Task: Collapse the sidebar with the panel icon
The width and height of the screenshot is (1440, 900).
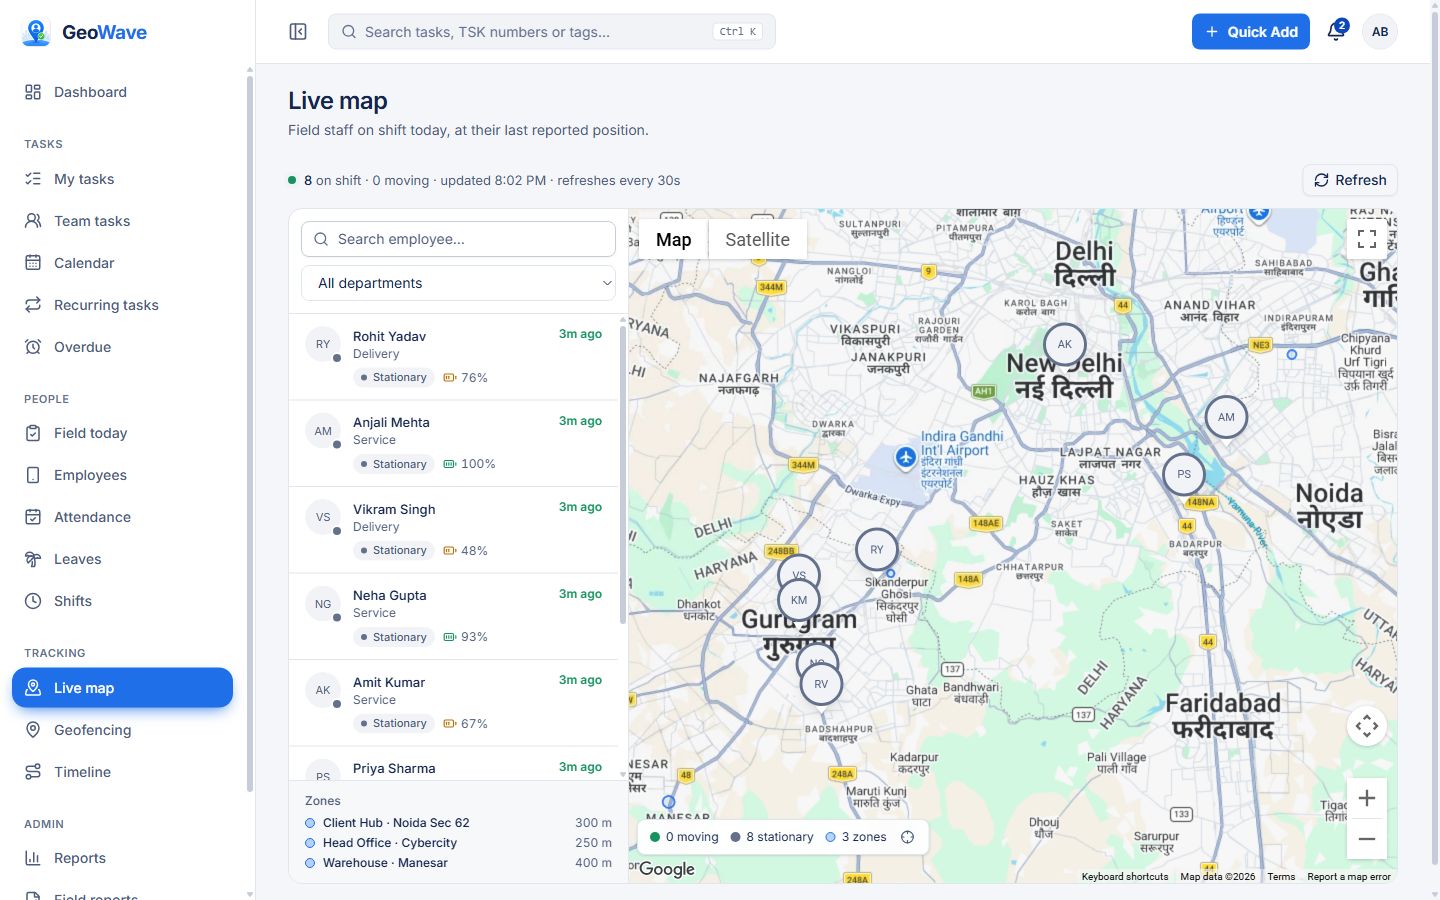Action: pyautogui.click(x=298, y=32)
